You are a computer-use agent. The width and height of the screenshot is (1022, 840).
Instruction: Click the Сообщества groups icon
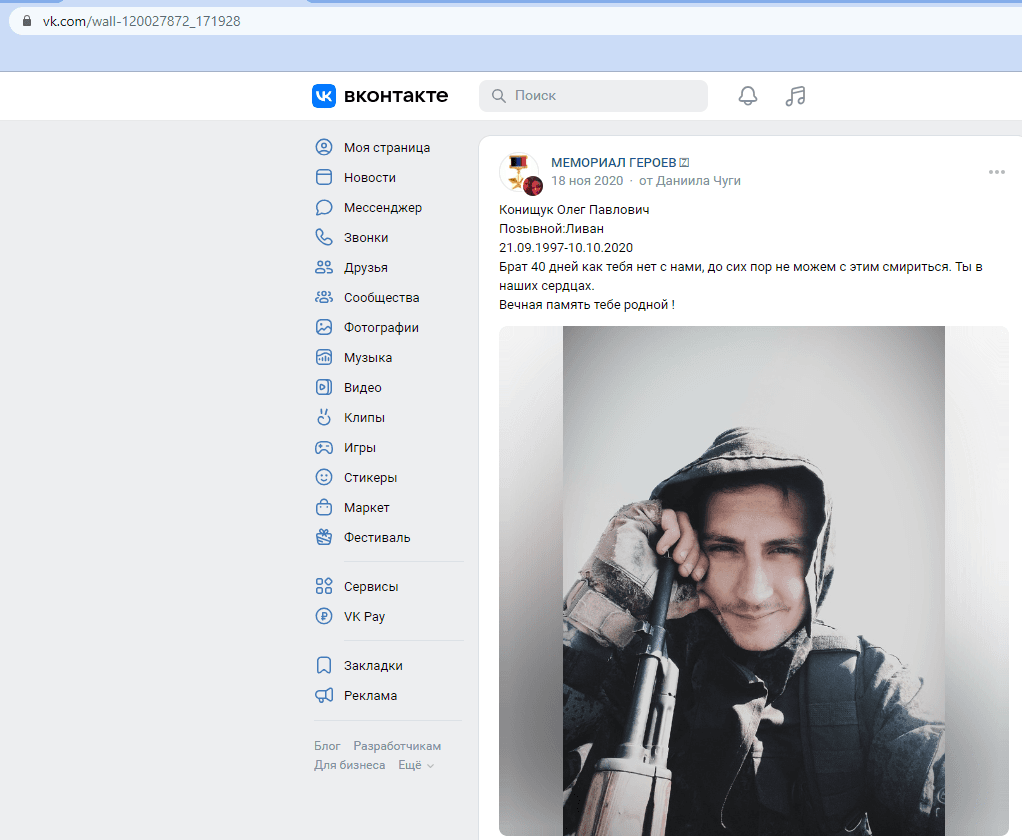[324, 297]
